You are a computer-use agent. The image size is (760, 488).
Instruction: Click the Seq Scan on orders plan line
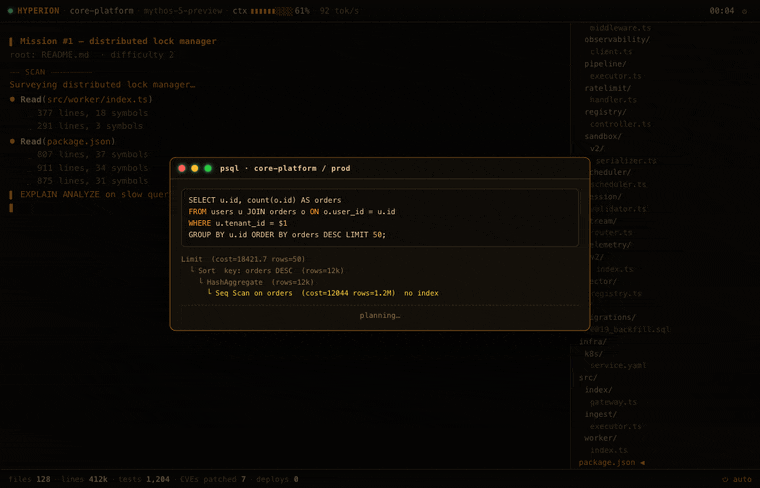(327, 293)
